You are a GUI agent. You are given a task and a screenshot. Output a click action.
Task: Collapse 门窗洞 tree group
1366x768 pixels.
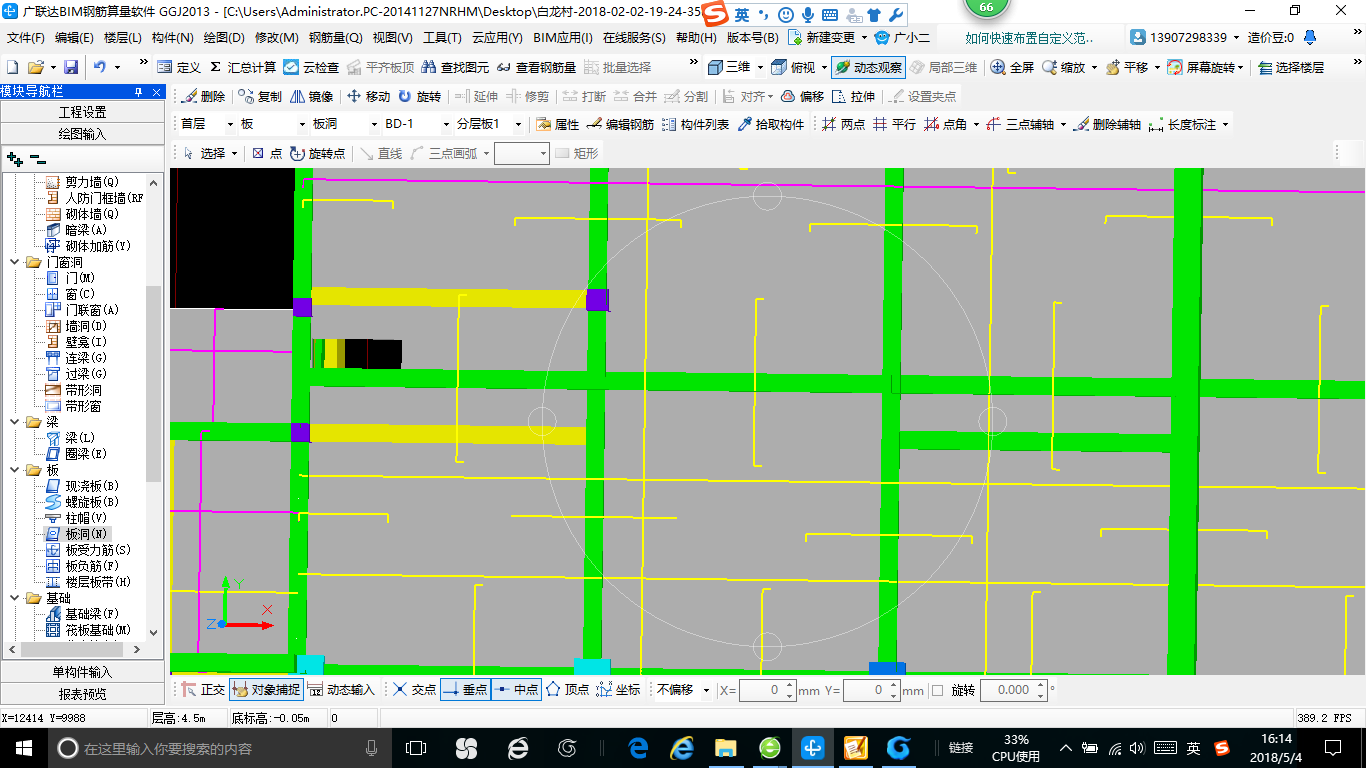point(16,262)
